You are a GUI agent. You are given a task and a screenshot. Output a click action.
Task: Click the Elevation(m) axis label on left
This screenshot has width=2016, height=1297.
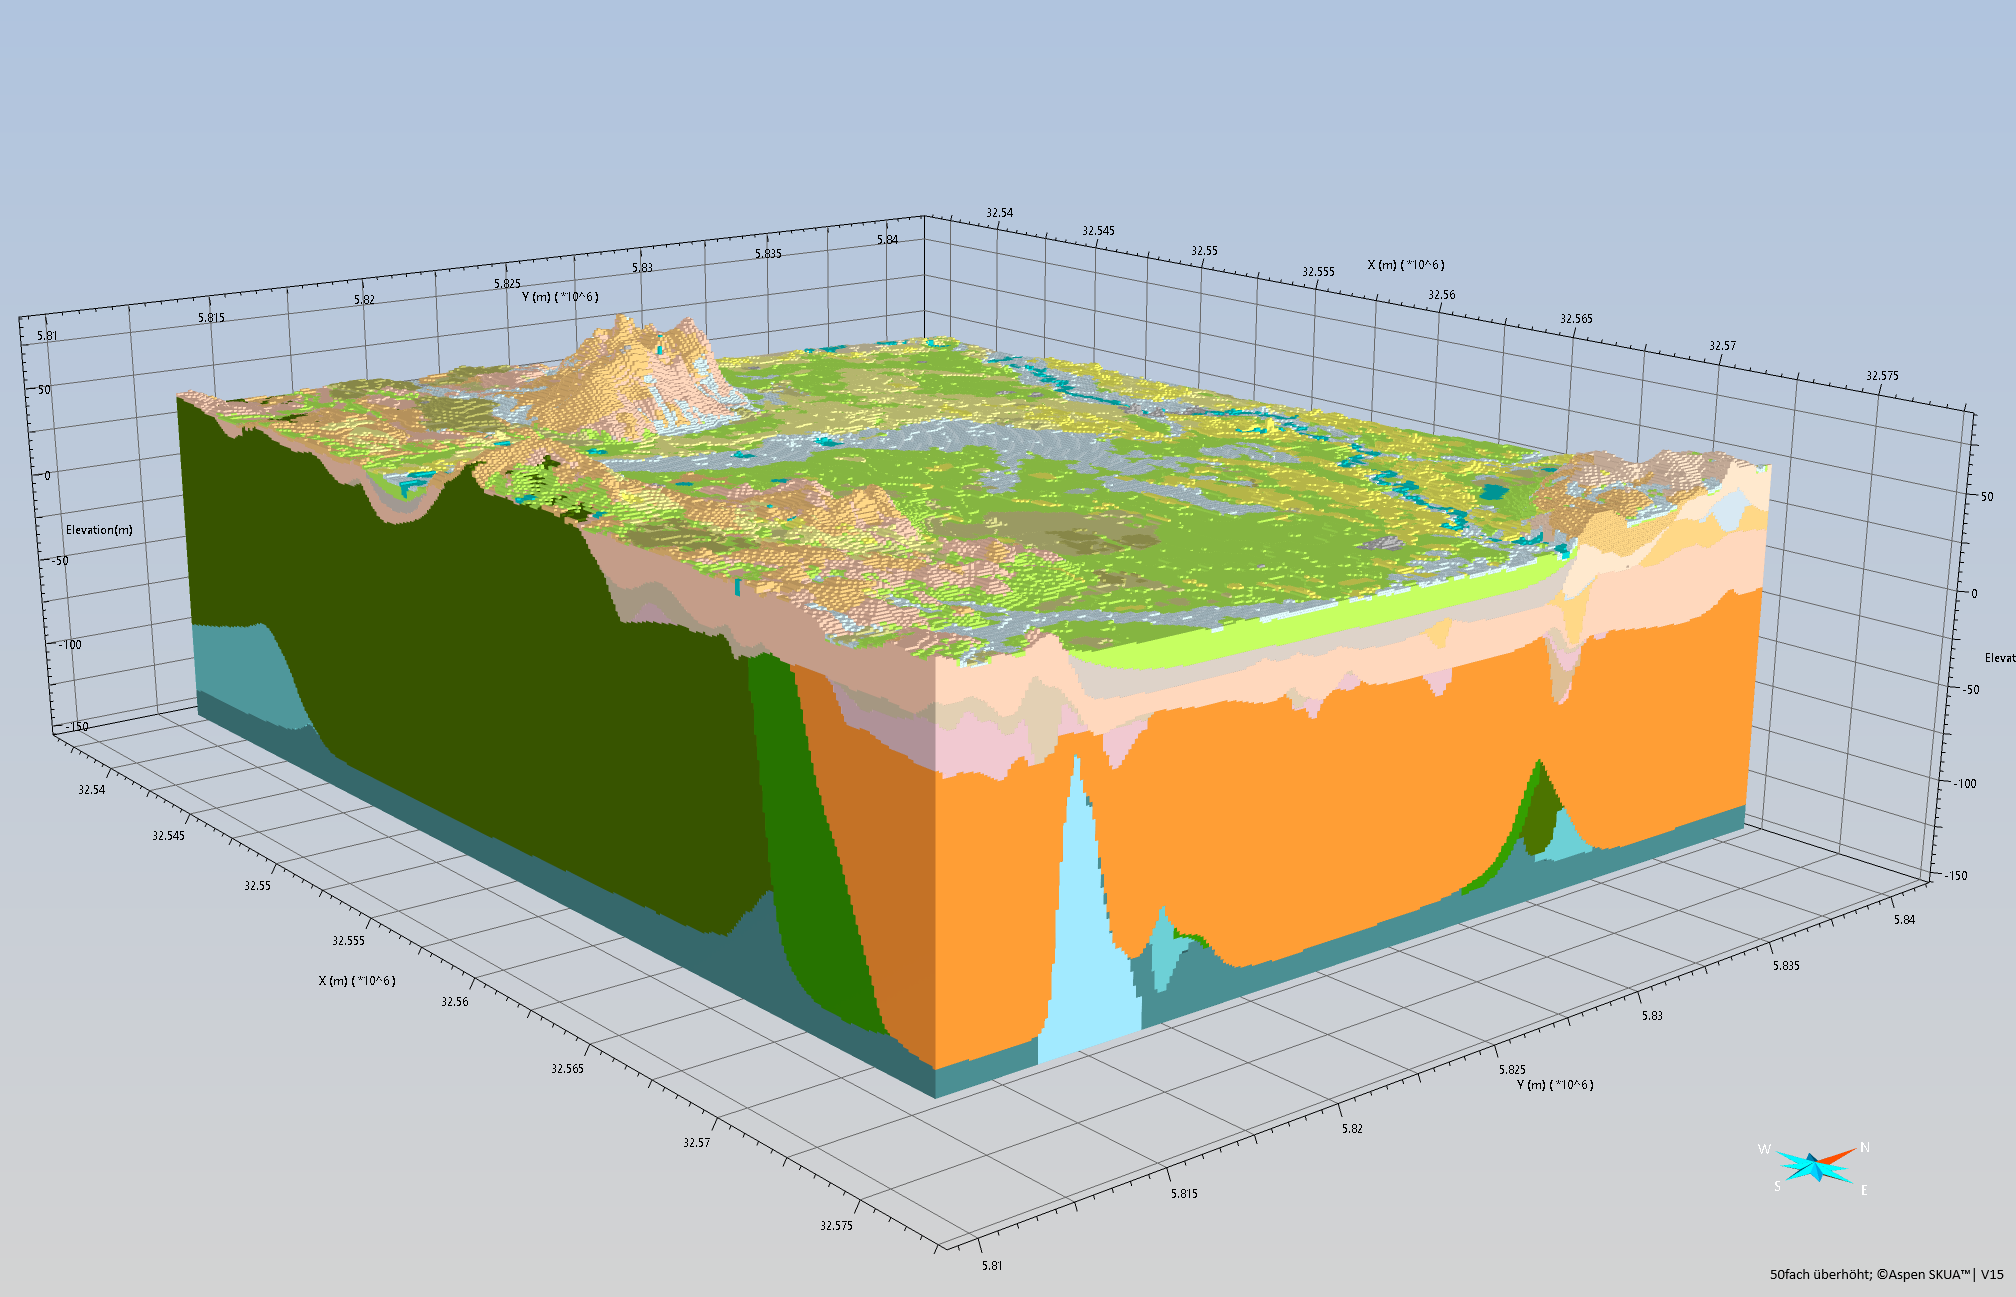click(x=99, y=530)
